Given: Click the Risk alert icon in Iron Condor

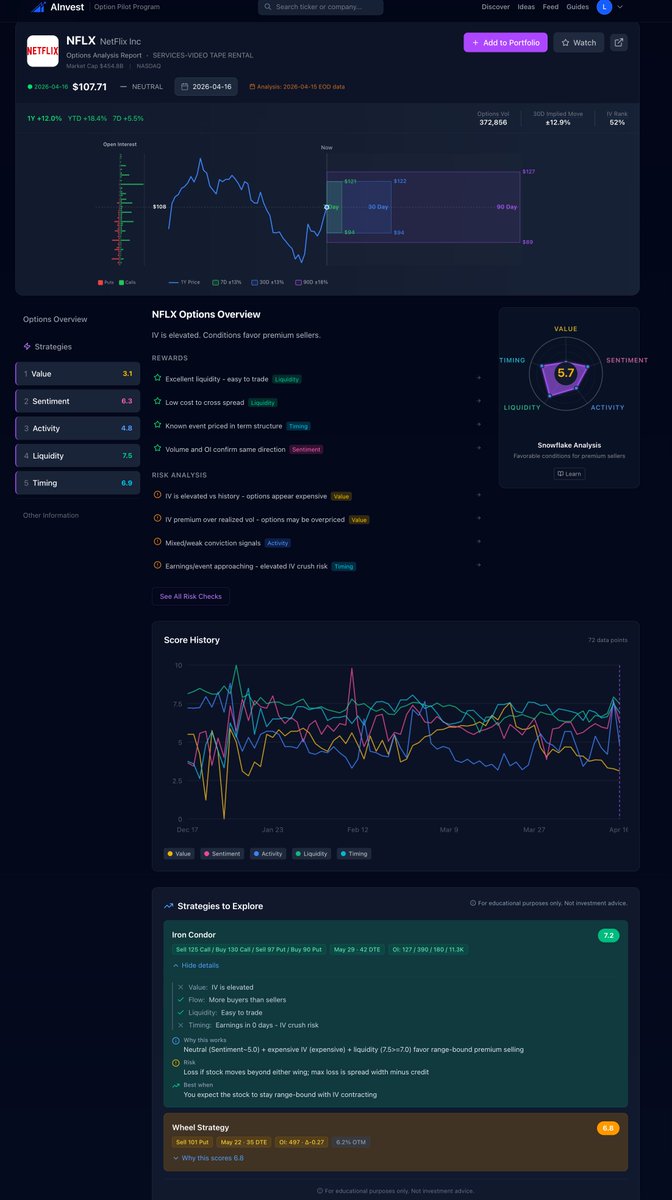Looking at the screenshot, I should pos(176,1062).
